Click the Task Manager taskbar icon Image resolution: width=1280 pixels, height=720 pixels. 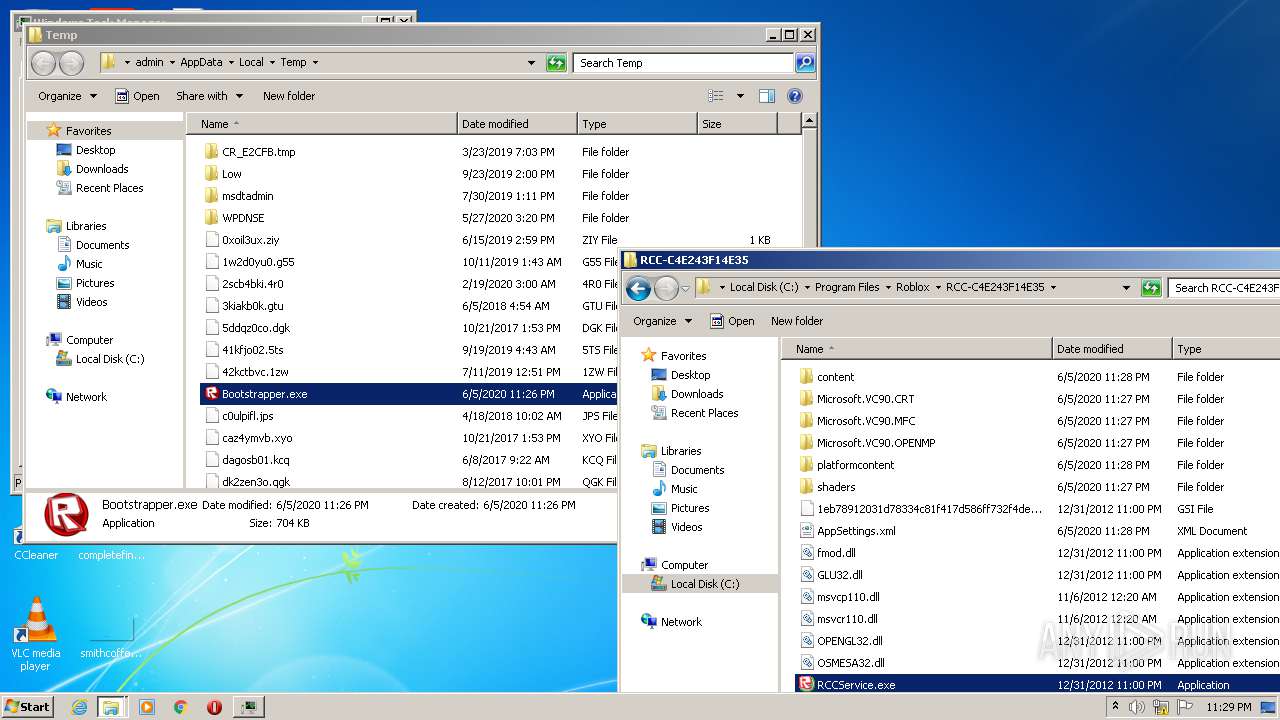point(248,707)
